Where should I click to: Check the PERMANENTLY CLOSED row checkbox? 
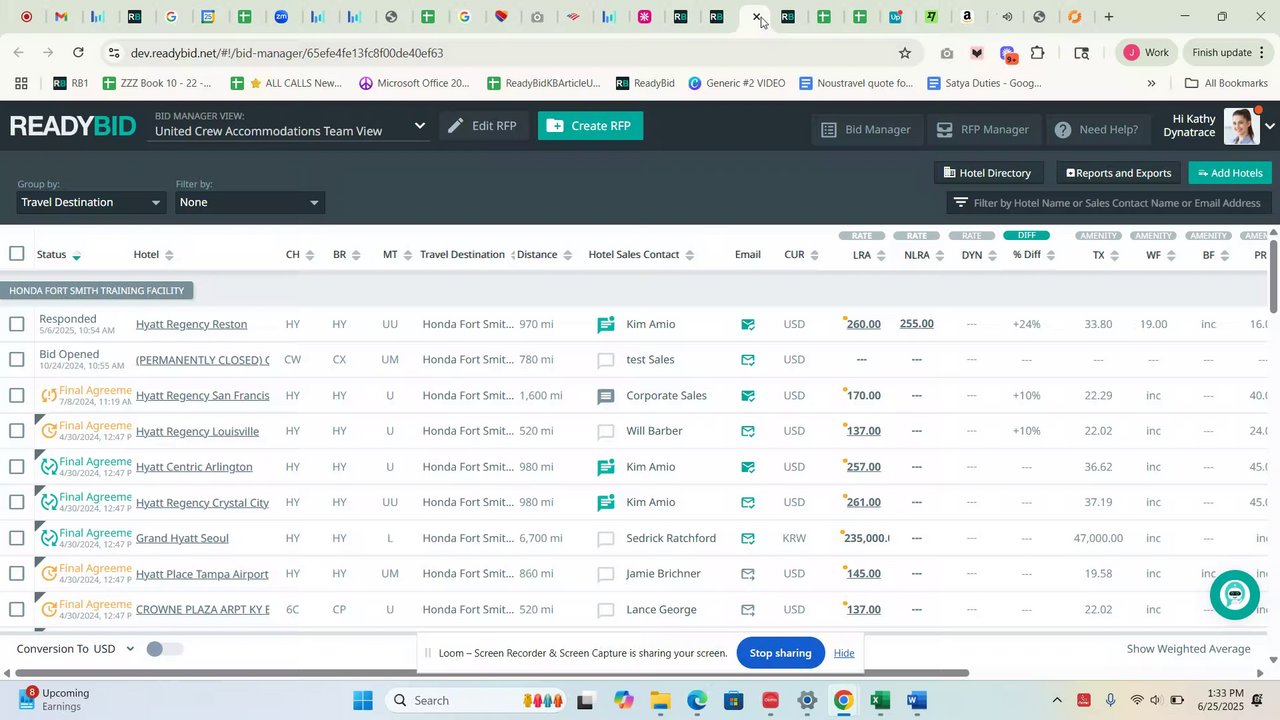coord(16,360)
